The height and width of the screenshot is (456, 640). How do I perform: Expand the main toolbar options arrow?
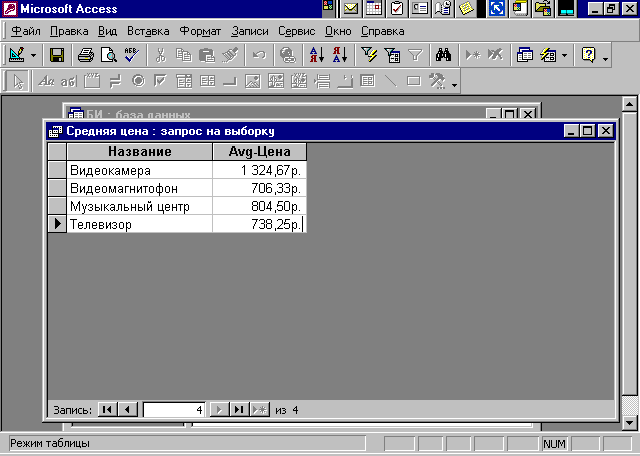pos(605,59)
